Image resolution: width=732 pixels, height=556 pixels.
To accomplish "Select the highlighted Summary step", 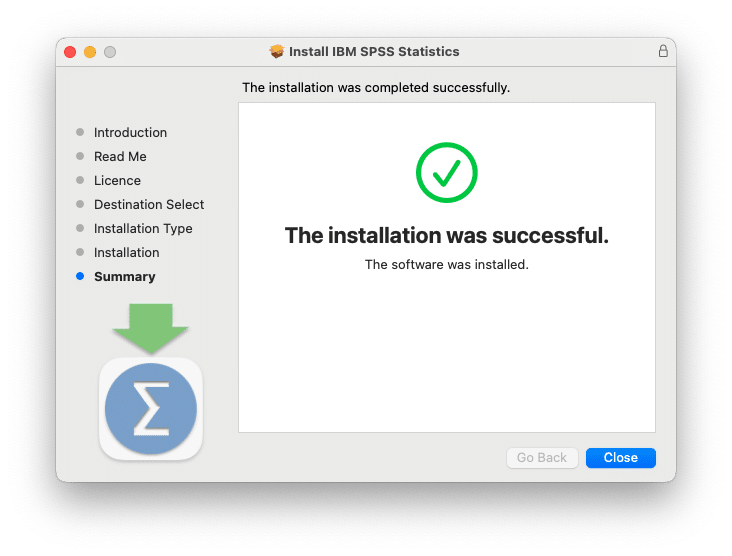I will pos(125,277).
